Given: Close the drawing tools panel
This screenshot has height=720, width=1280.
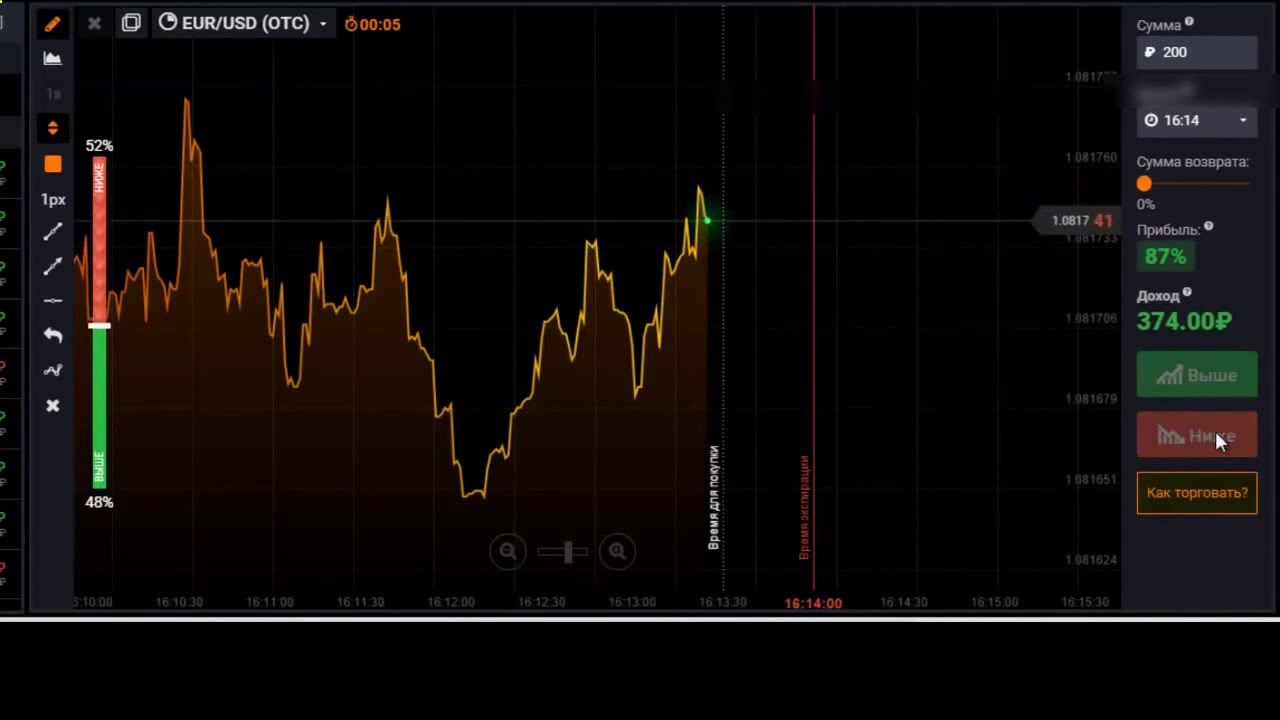Looking at the screenshot, I should tap(53, 405).
